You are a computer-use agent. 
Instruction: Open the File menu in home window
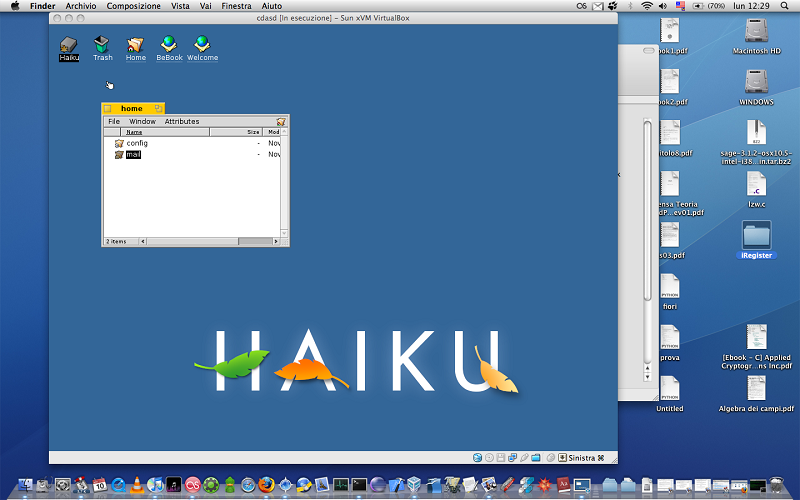pyautogui.click(x=114, y=122)
